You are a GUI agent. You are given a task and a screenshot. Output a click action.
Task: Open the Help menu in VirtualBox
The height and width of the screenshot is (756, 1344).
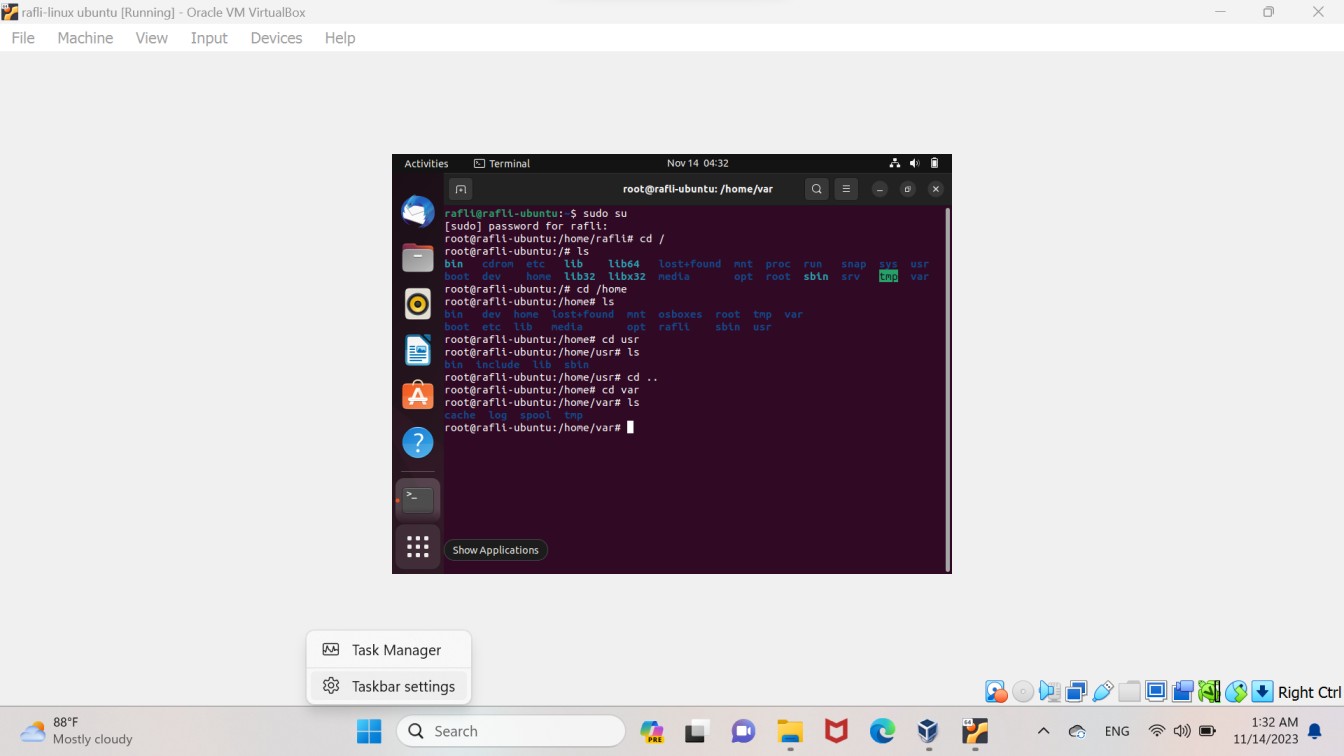click(340, 38)
